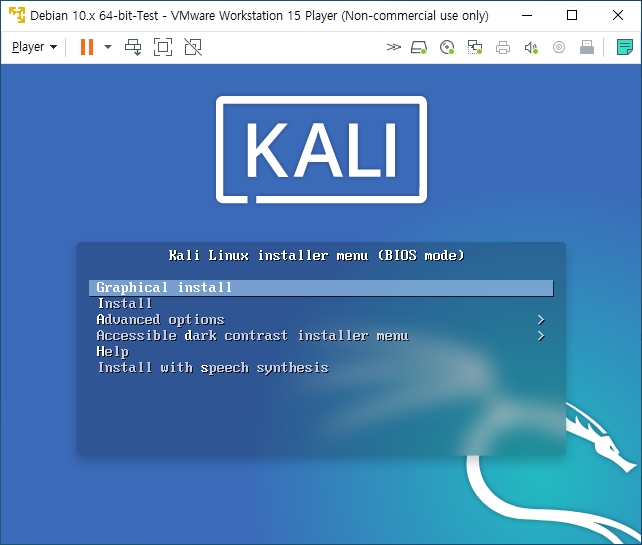
Task: Open the green message log icon
Action: coord(625,47)
